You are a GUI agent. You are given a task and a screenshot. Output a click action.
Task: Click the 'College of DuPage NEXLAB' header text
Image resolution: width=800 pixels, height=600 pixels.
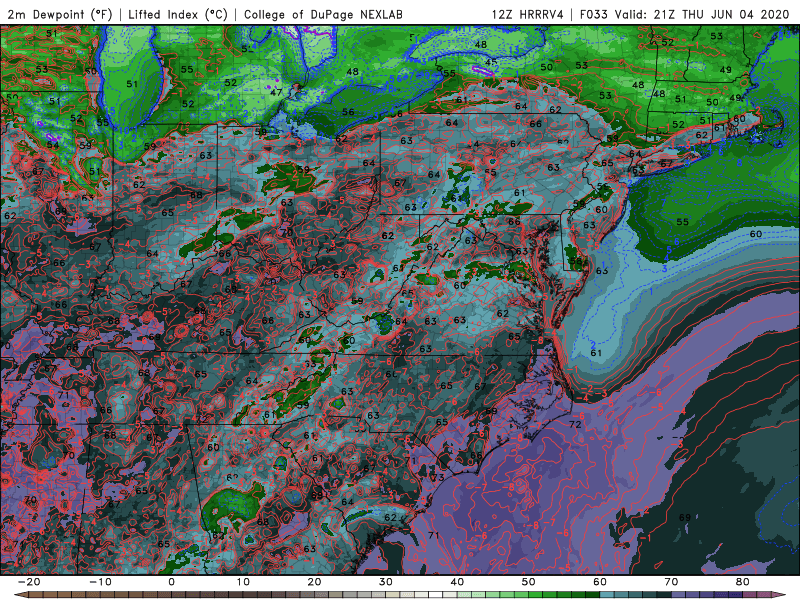[323, 14]
